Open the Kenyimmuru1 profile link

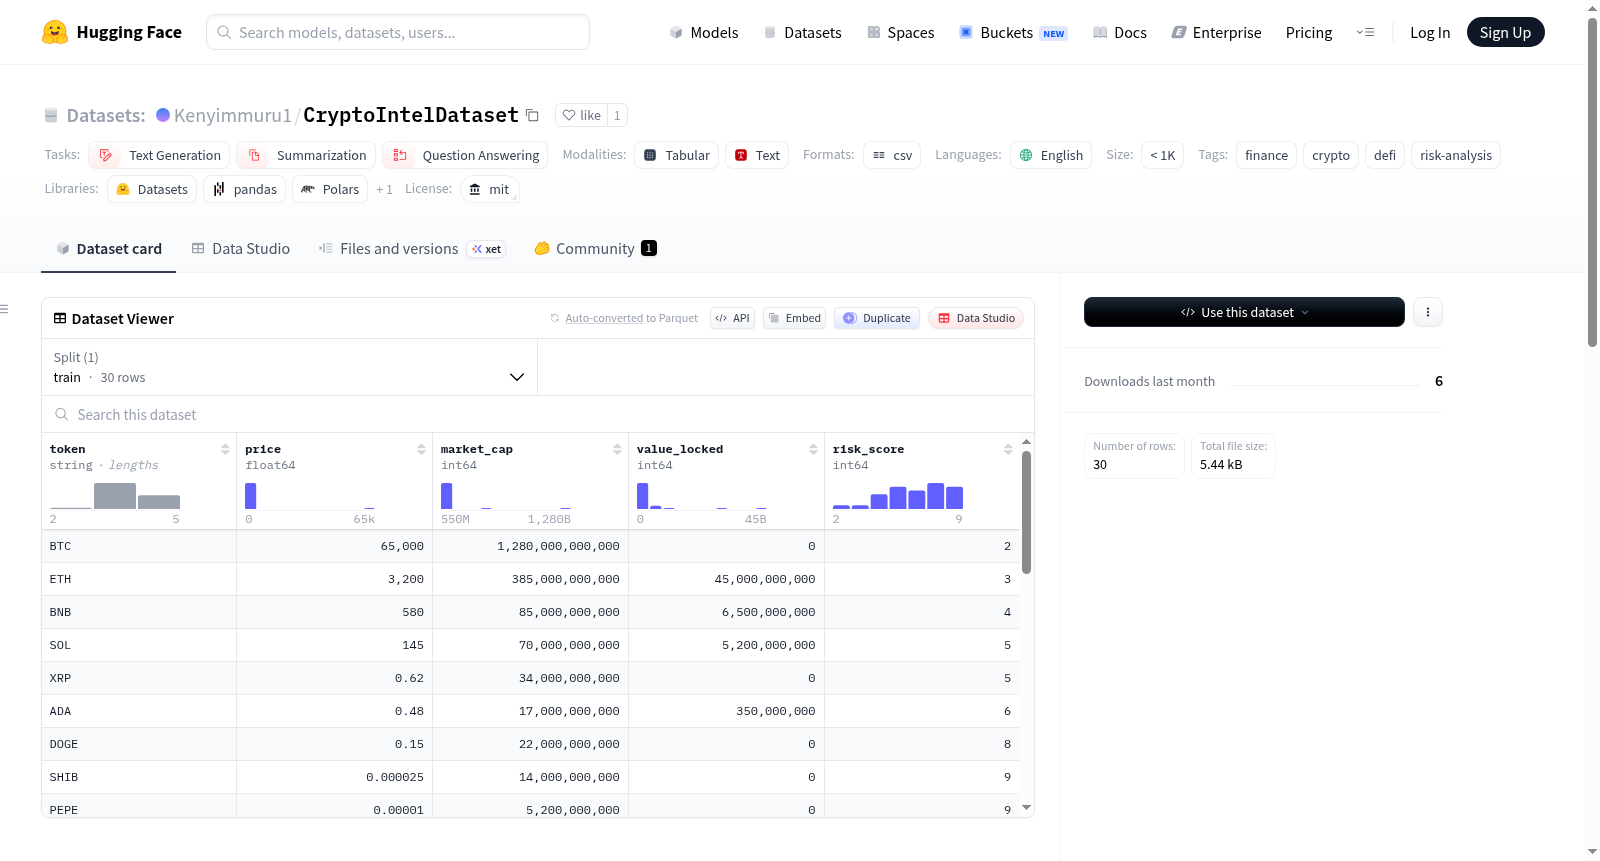point(233,115)
